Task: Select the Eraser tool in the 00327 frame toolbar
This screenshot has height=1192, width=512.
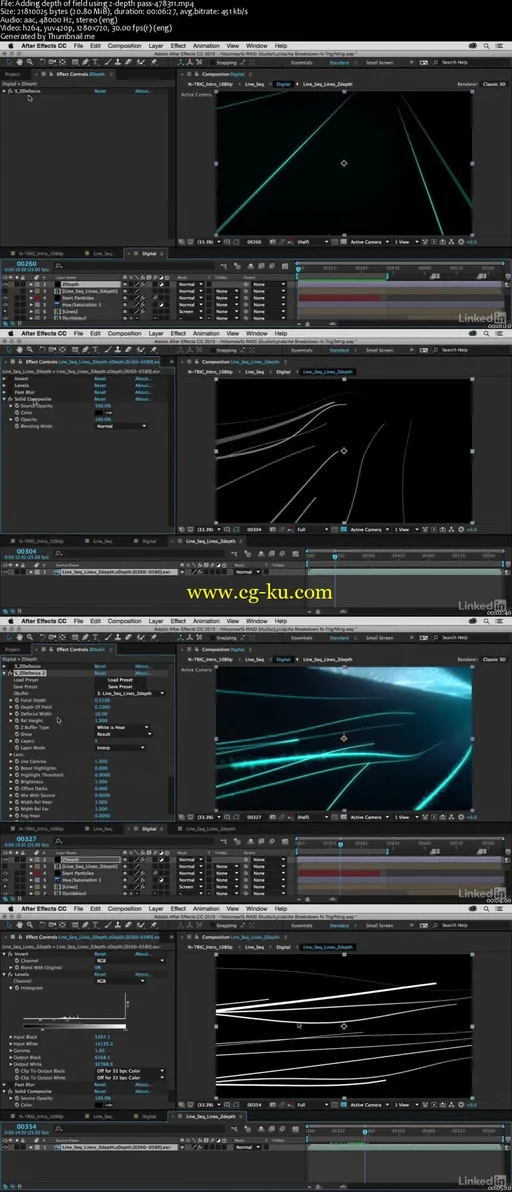Action: (128, 637)
